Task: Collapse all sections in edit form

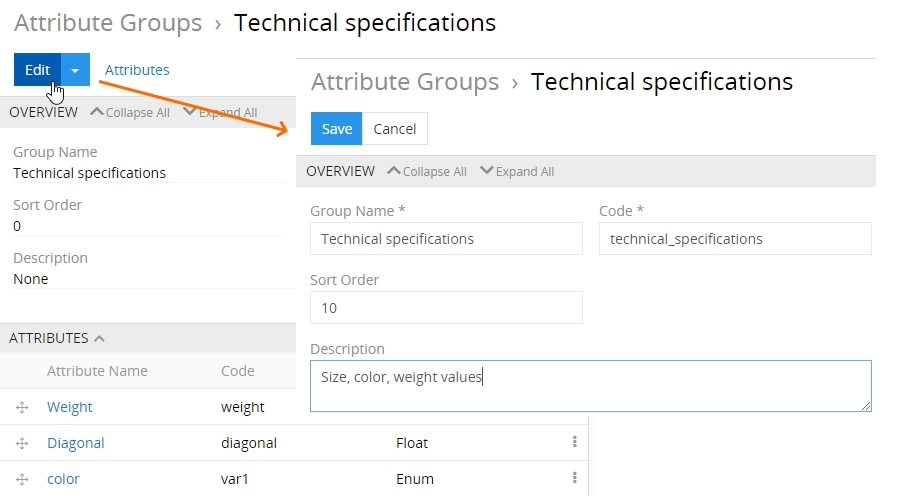Action: (427, 171)
